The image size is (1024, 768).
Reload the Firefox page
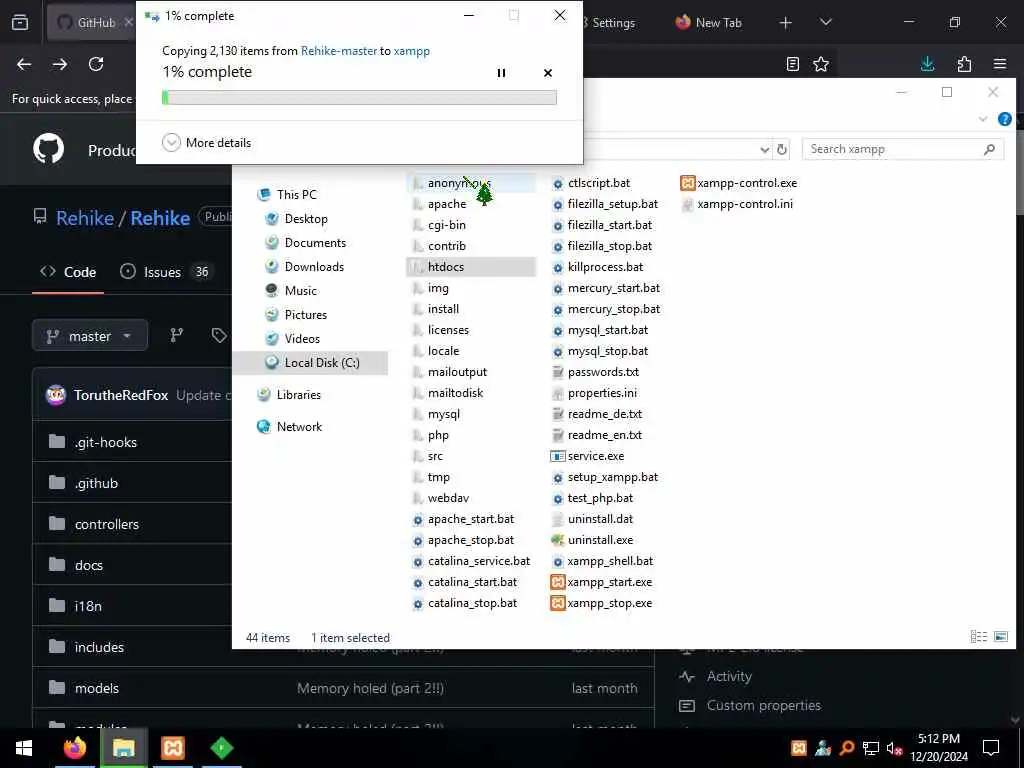(x=96, y=64)
